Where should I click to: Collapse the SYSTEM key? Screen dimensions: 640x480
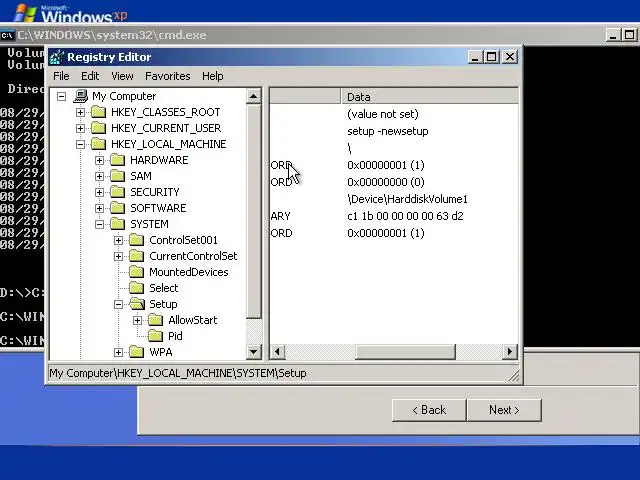coord(100,224)
